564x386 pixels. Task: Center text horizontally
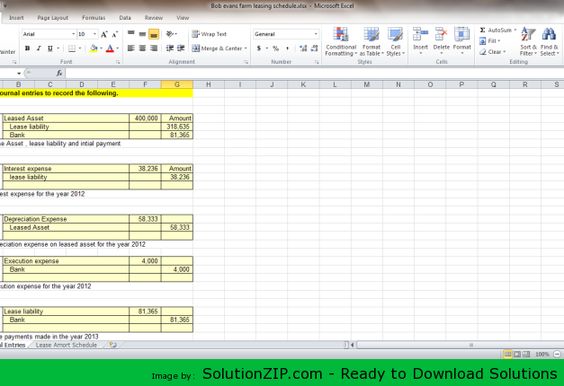pyautogui.click(x=142, y=48)
